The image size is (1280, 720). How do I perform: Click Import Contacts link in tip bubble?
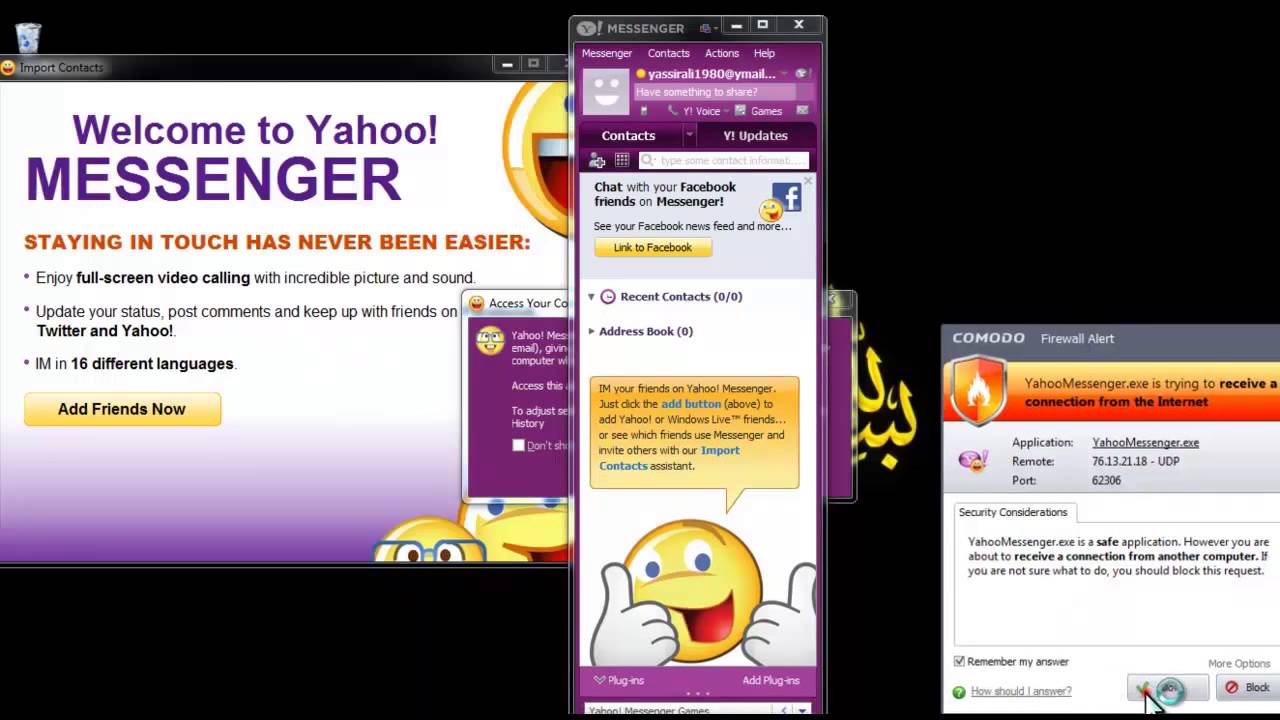(670, 458)
